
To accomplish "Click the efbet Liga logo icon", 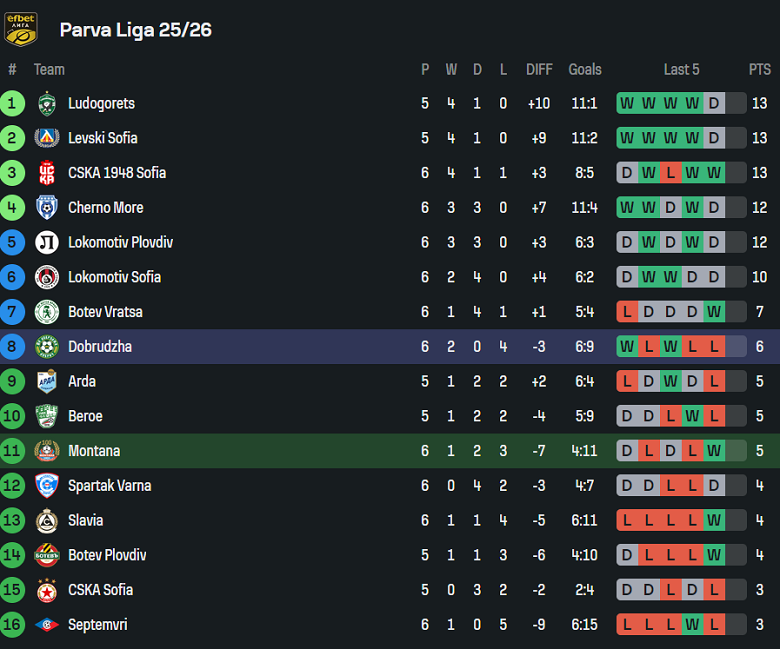I will [21, 29].
